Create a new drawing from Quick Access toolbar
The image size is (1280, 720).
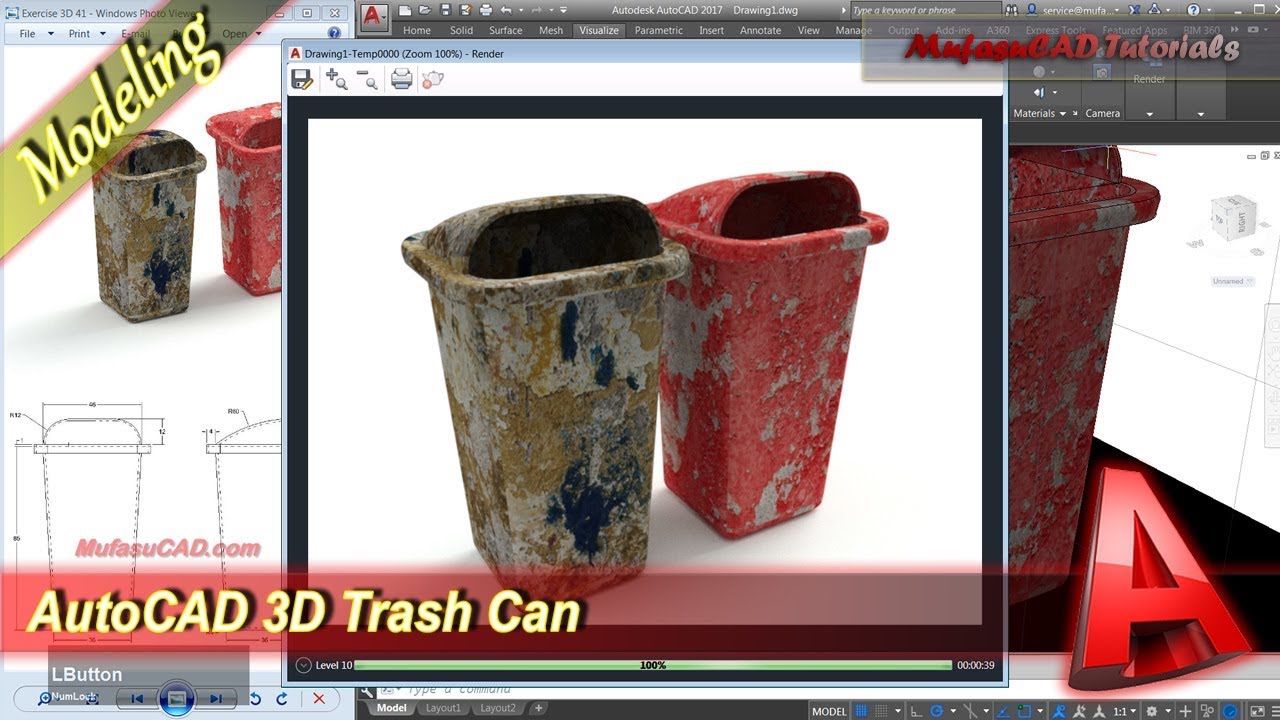click(405, 10)
